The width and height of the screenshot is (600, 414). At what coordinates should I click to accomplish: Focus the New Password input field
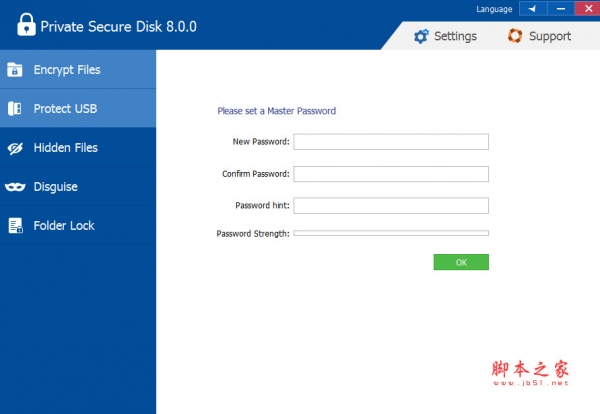tap(391, 142)
